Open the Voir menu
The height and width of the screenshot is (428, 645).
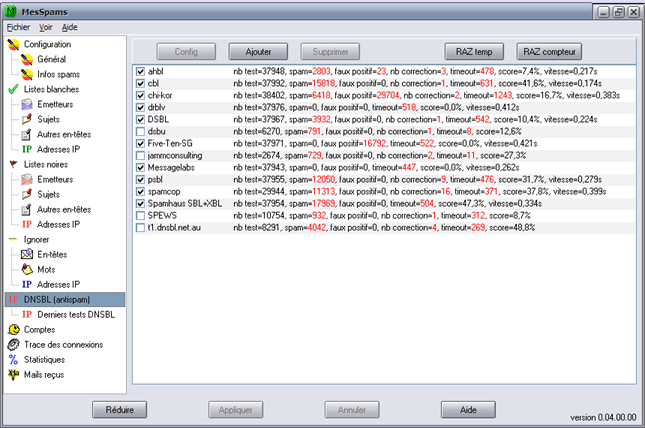pos(46,27)
